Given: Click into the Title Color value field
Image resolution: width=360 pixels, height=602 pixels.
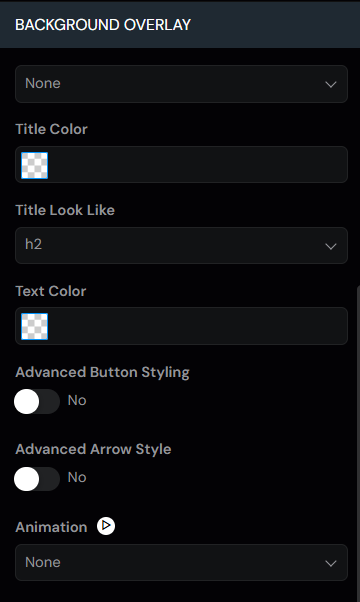Looking at the screenshot, I should [196, 165].
